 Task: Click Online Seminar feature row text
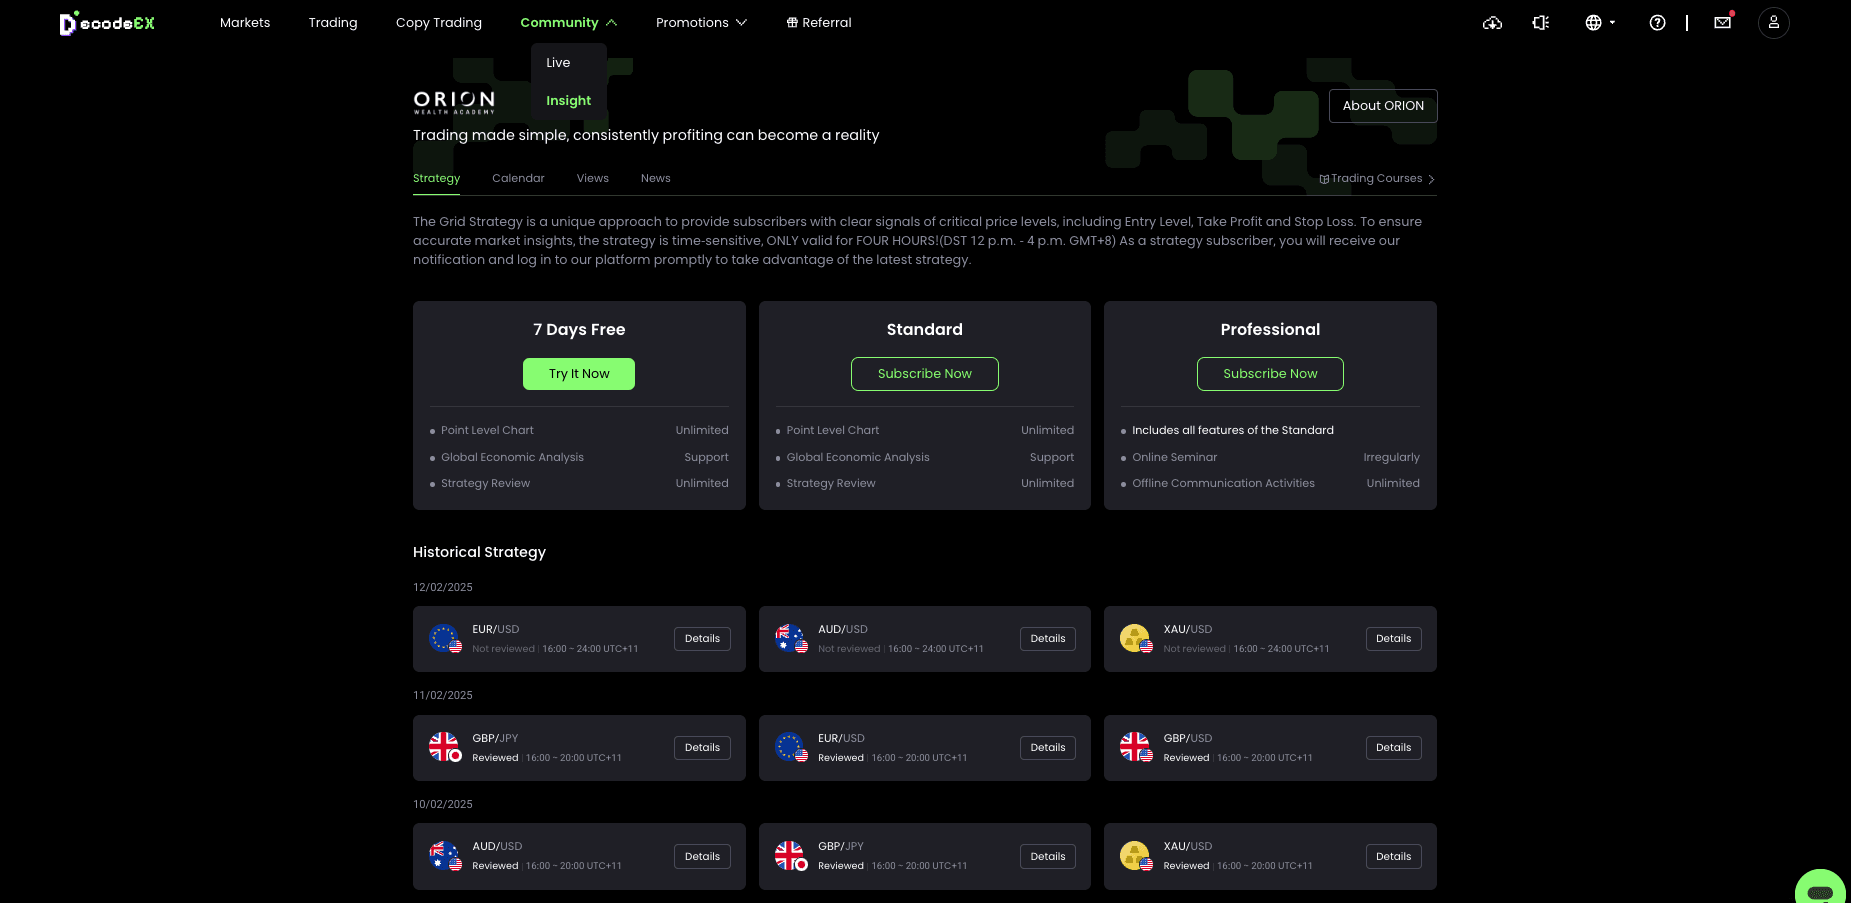1175,458
